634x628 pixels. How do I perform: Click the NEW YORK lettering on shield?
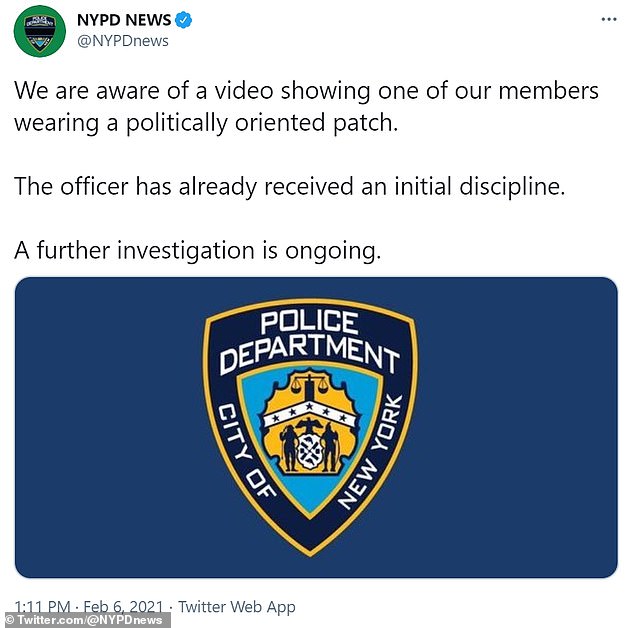pos(370,451)
